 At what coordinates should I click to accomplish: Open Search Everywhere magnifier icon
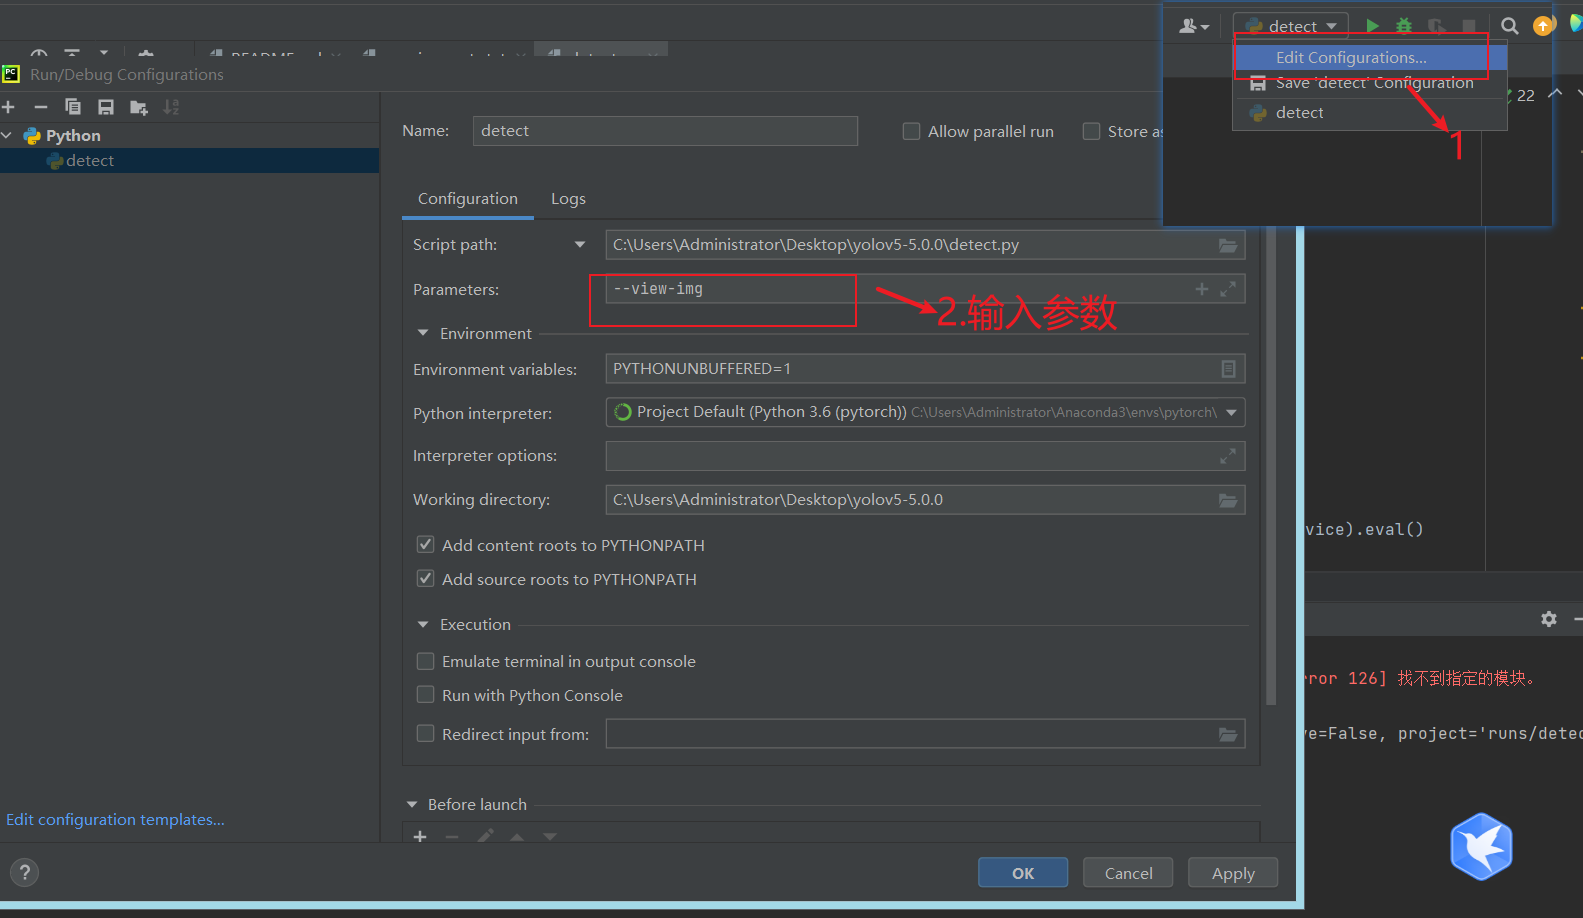pyautogui.click(x=1510, y=26)
